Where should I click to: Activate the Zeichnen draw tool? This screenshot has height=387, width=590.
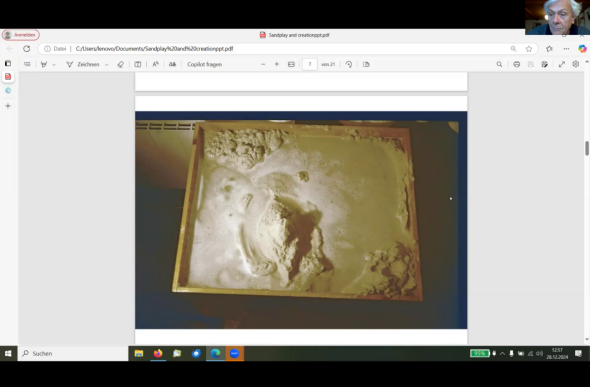click(83, 64)
